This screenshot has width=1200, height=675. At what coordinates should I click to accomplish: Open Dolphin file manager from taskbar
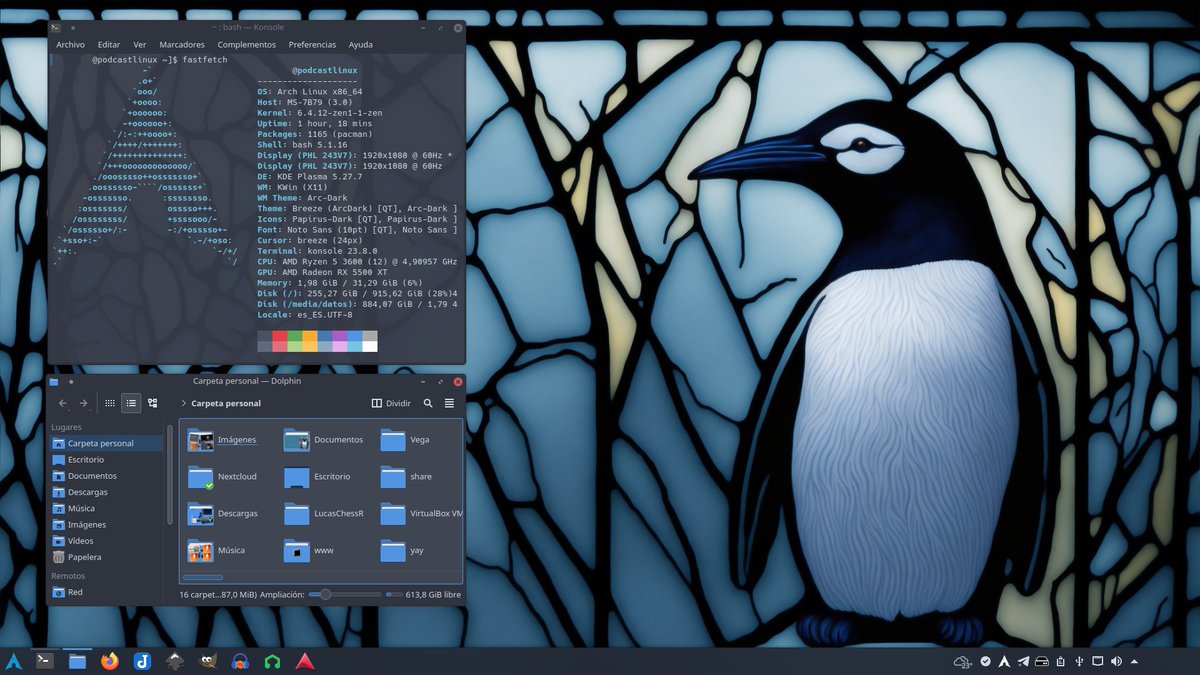click(77, 661)
